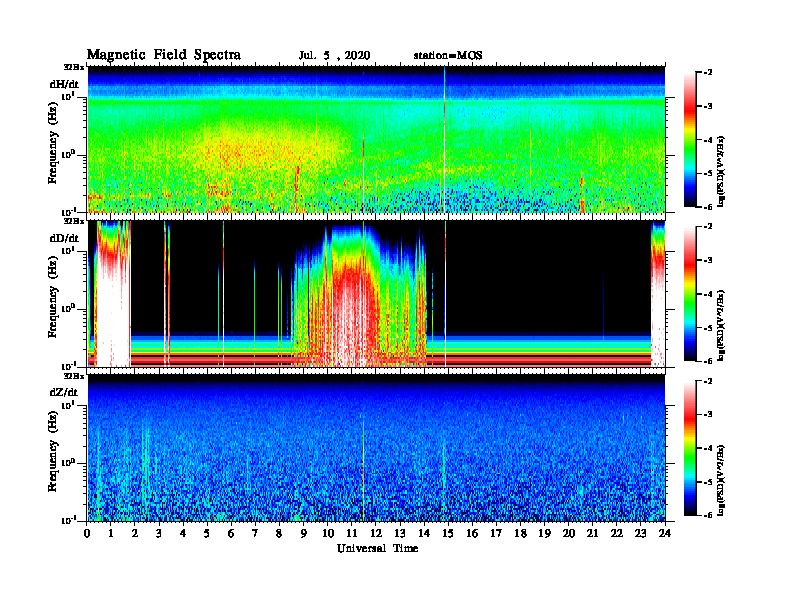Click the "Universal Time" axis title
This screenshot has height=612, width=792.
coord(377,548)
